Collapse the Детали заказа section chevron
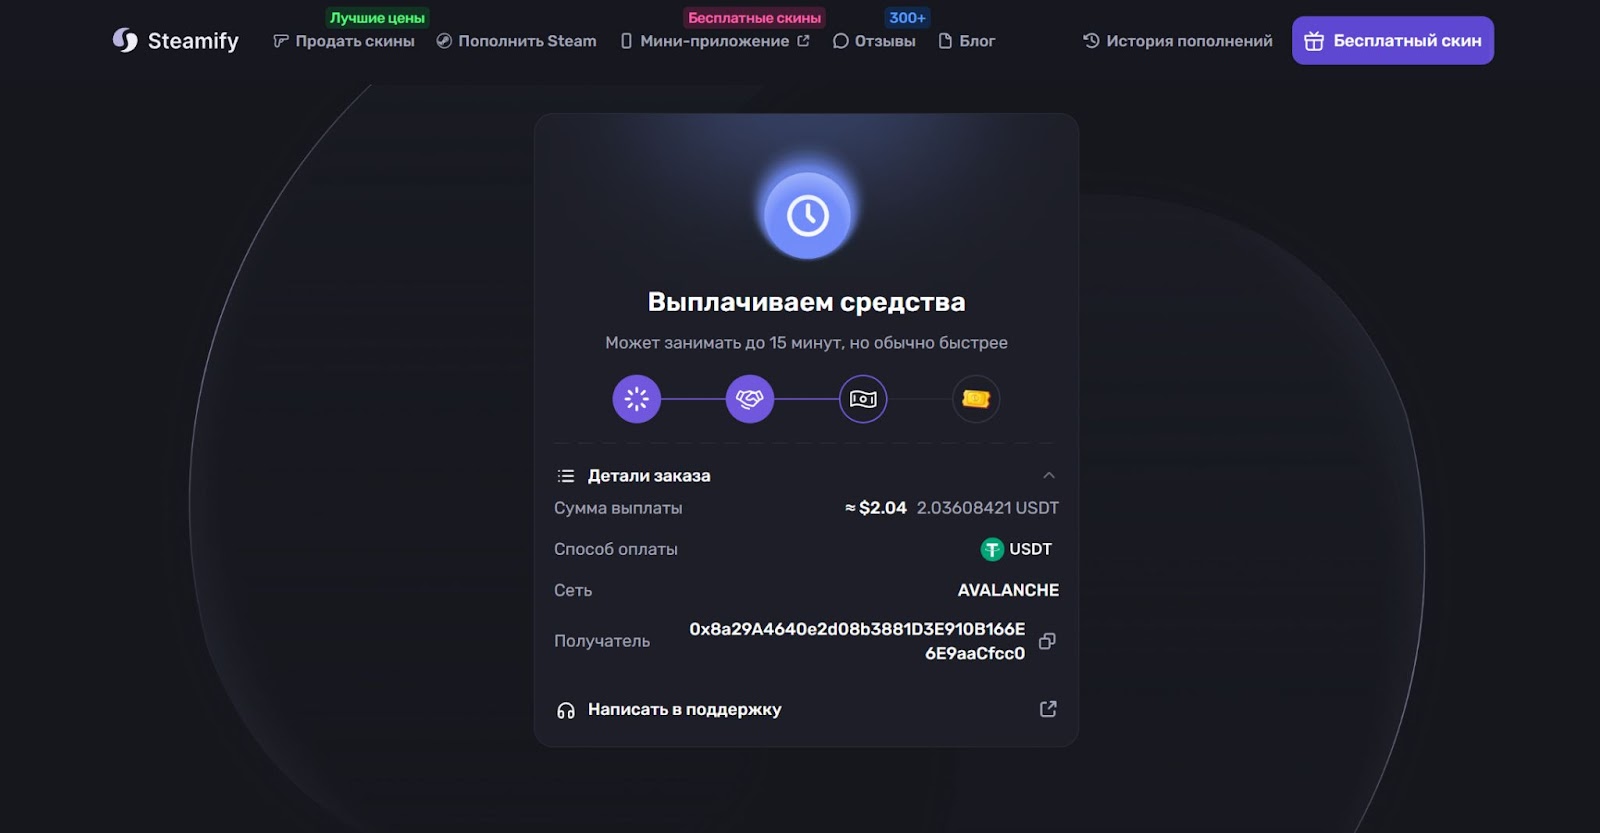 (x=1049, y=476)
